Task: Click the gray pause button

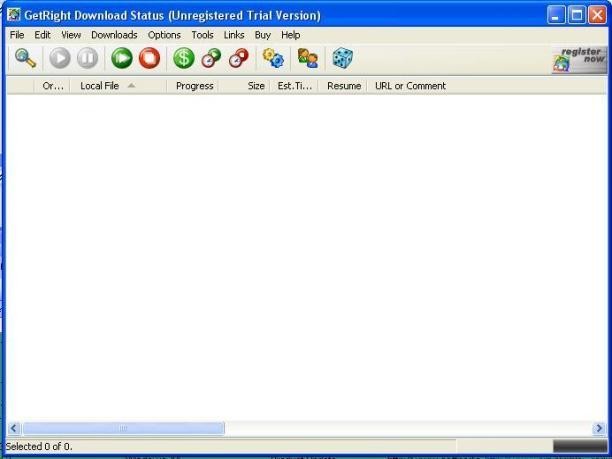Action: point(87,58)
